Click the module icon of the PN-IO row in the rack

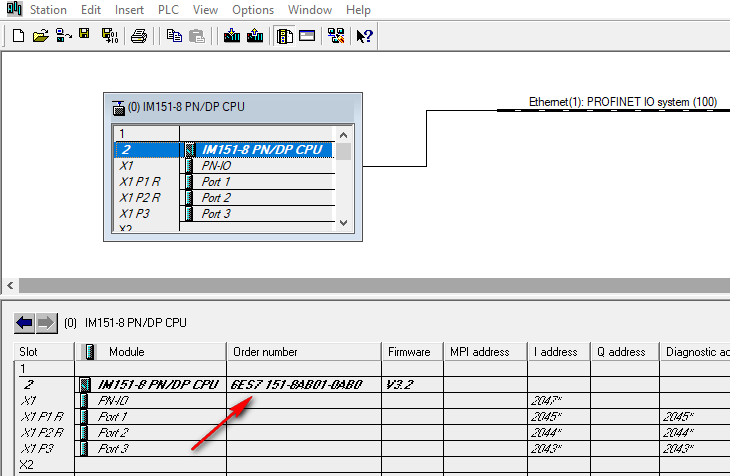189,166
